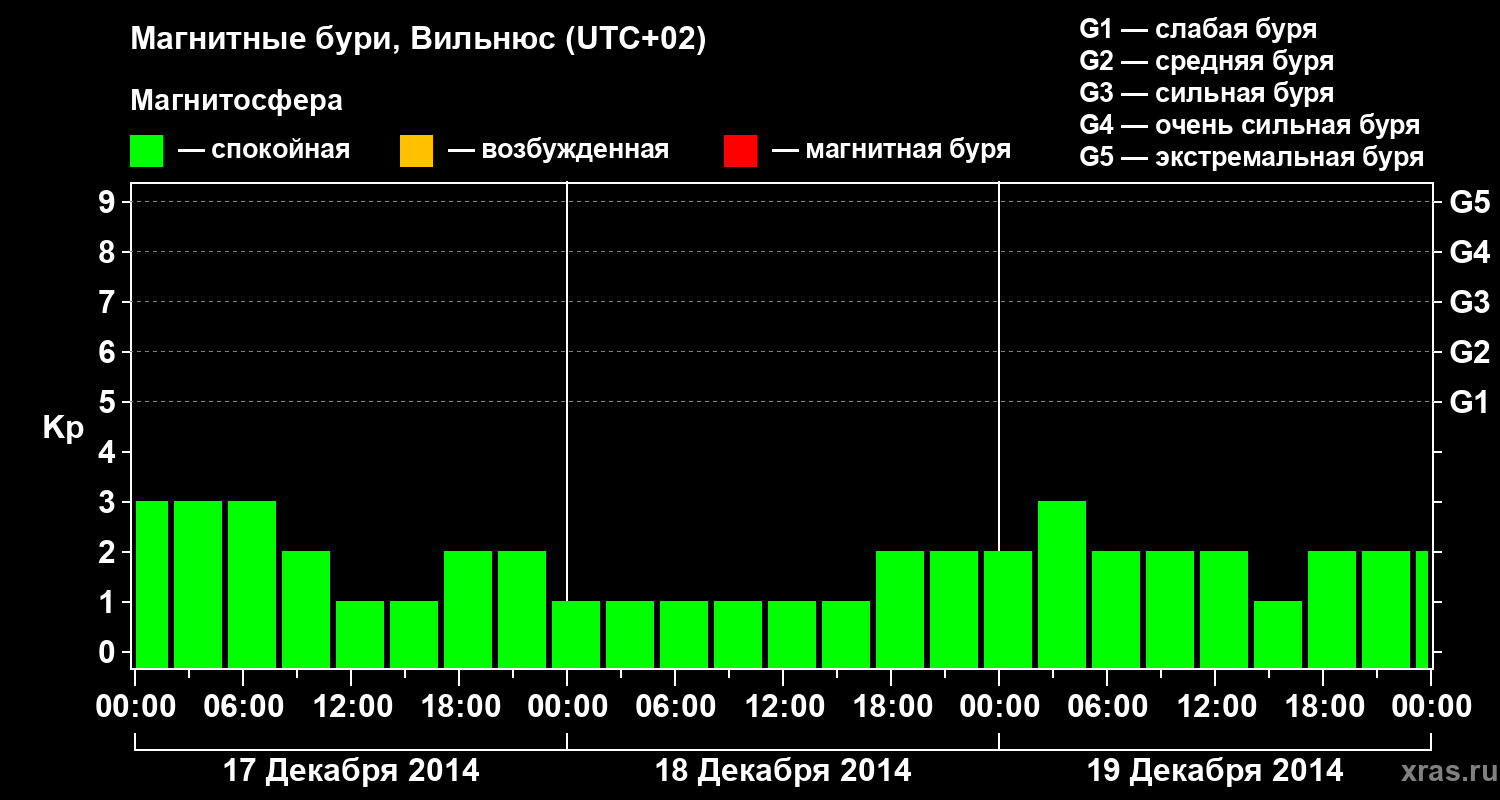The height and width of the screenshot is (800, 1500).
Task: Select the chart title 'Магнитные бури, Вильнюс (UTC+02)'
Action: point(418,41)
